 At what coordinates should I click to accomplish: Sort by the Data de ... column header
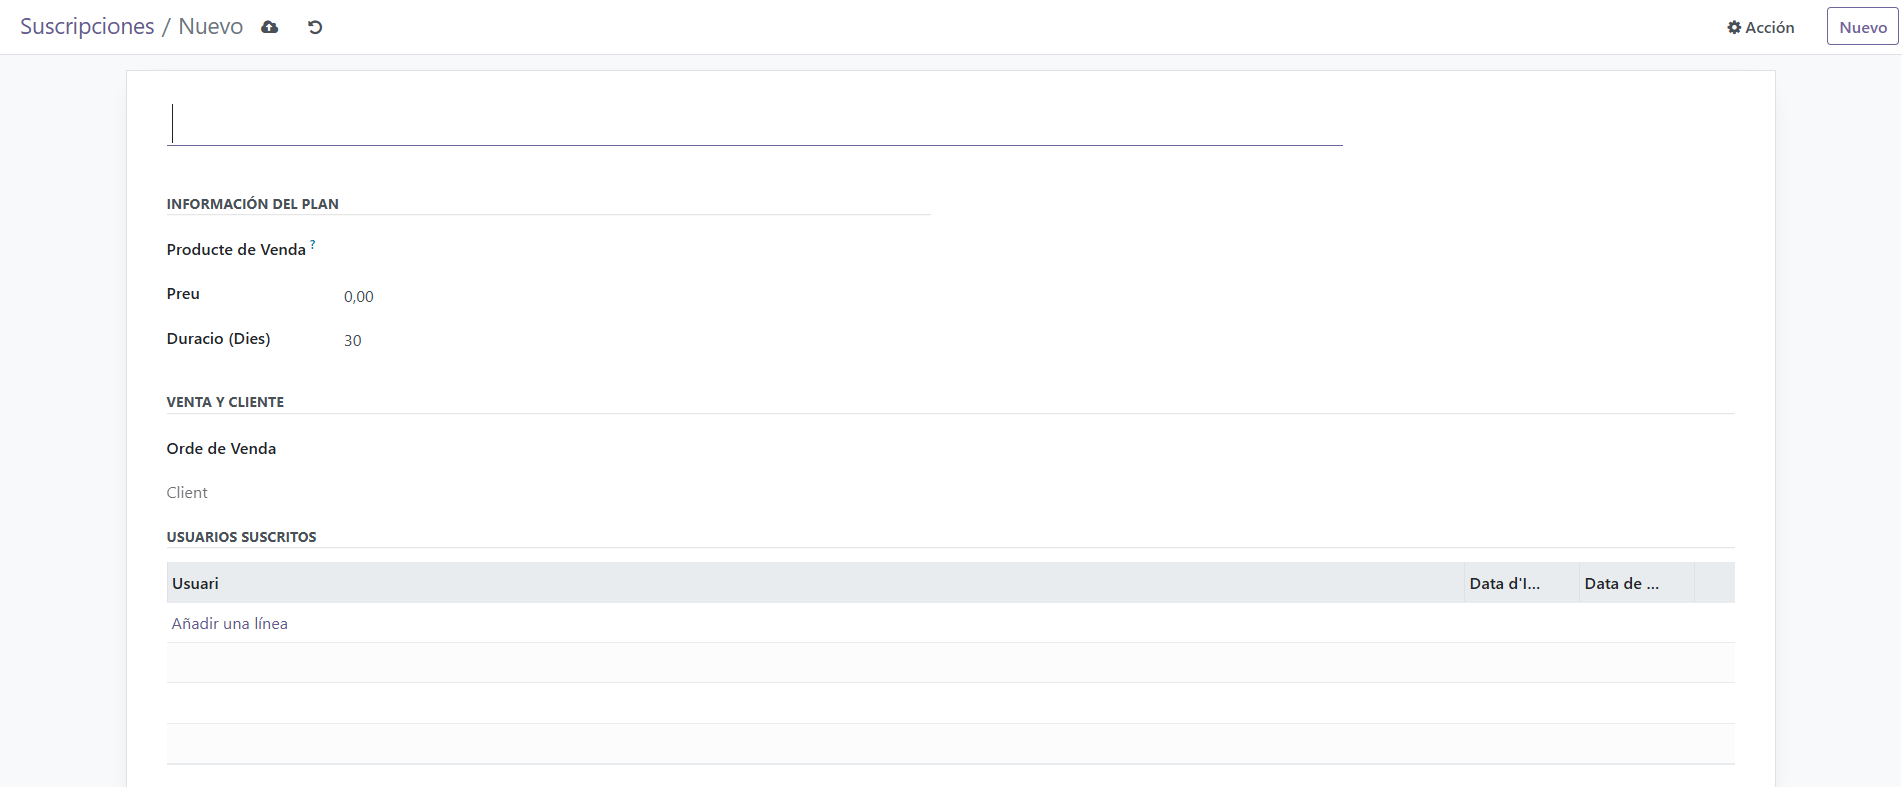(1621, 583)
